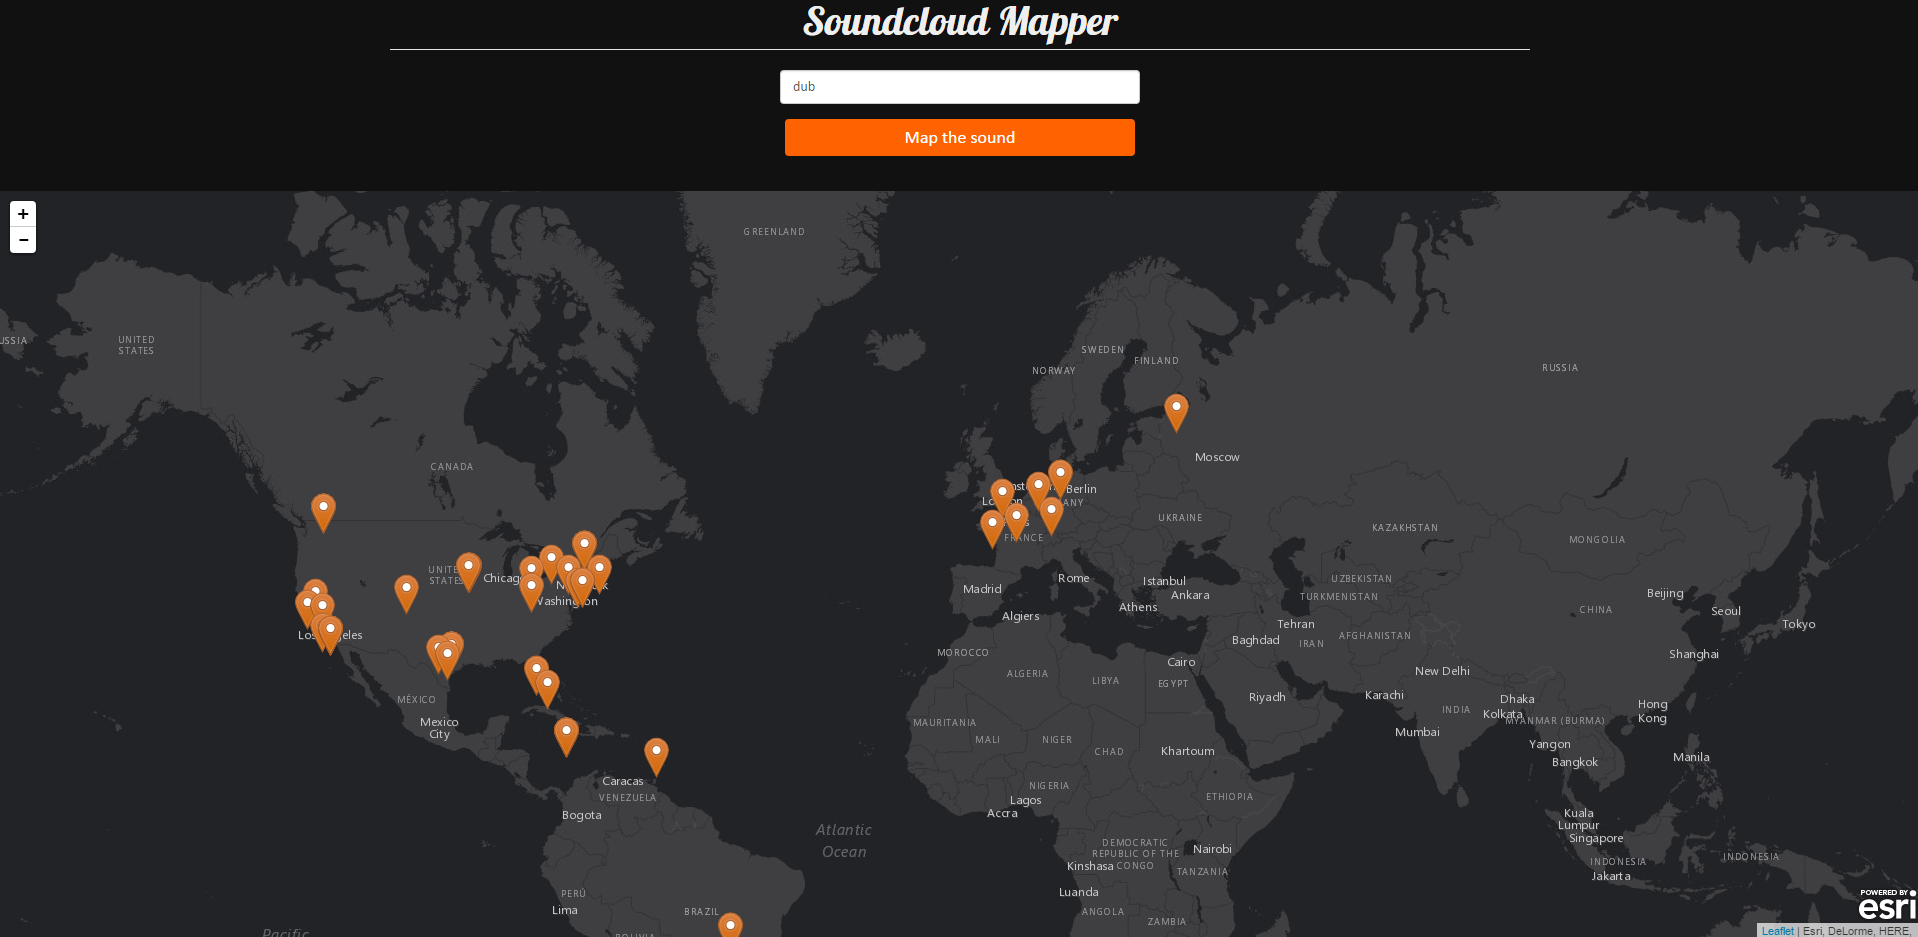Select the marker covering the London label
Viewport: 1918px width, 937px height.
click(1002, 497)
